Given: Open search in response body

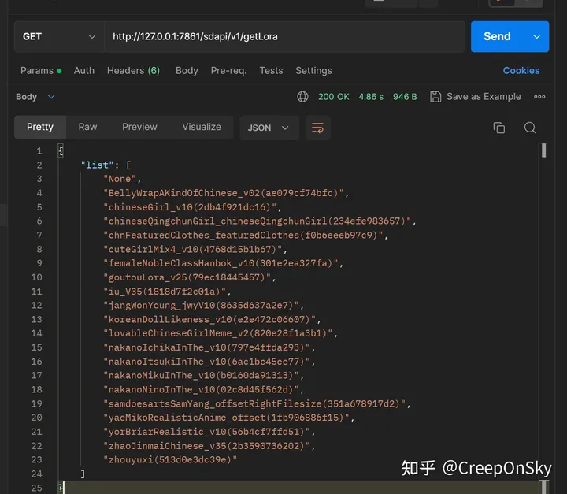Looking at the screenshot, I should (x=530, y=128).
